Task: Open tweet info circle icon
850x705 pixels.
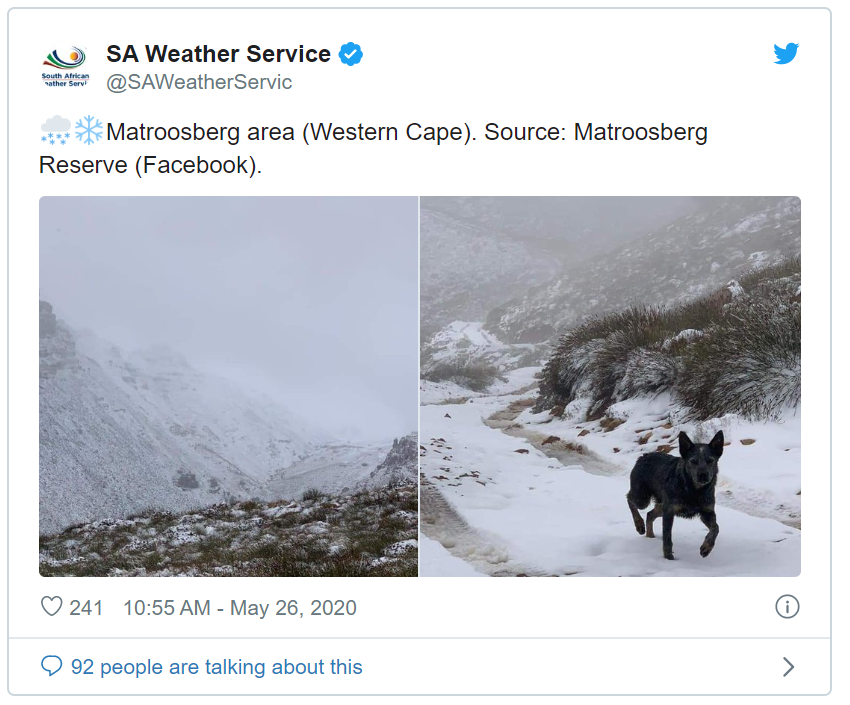Action: pyautogui.click(x=787, y=607)
